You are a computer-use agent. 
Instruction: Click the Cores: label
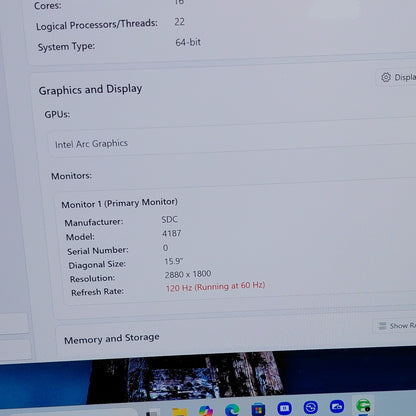coord(48,6)
